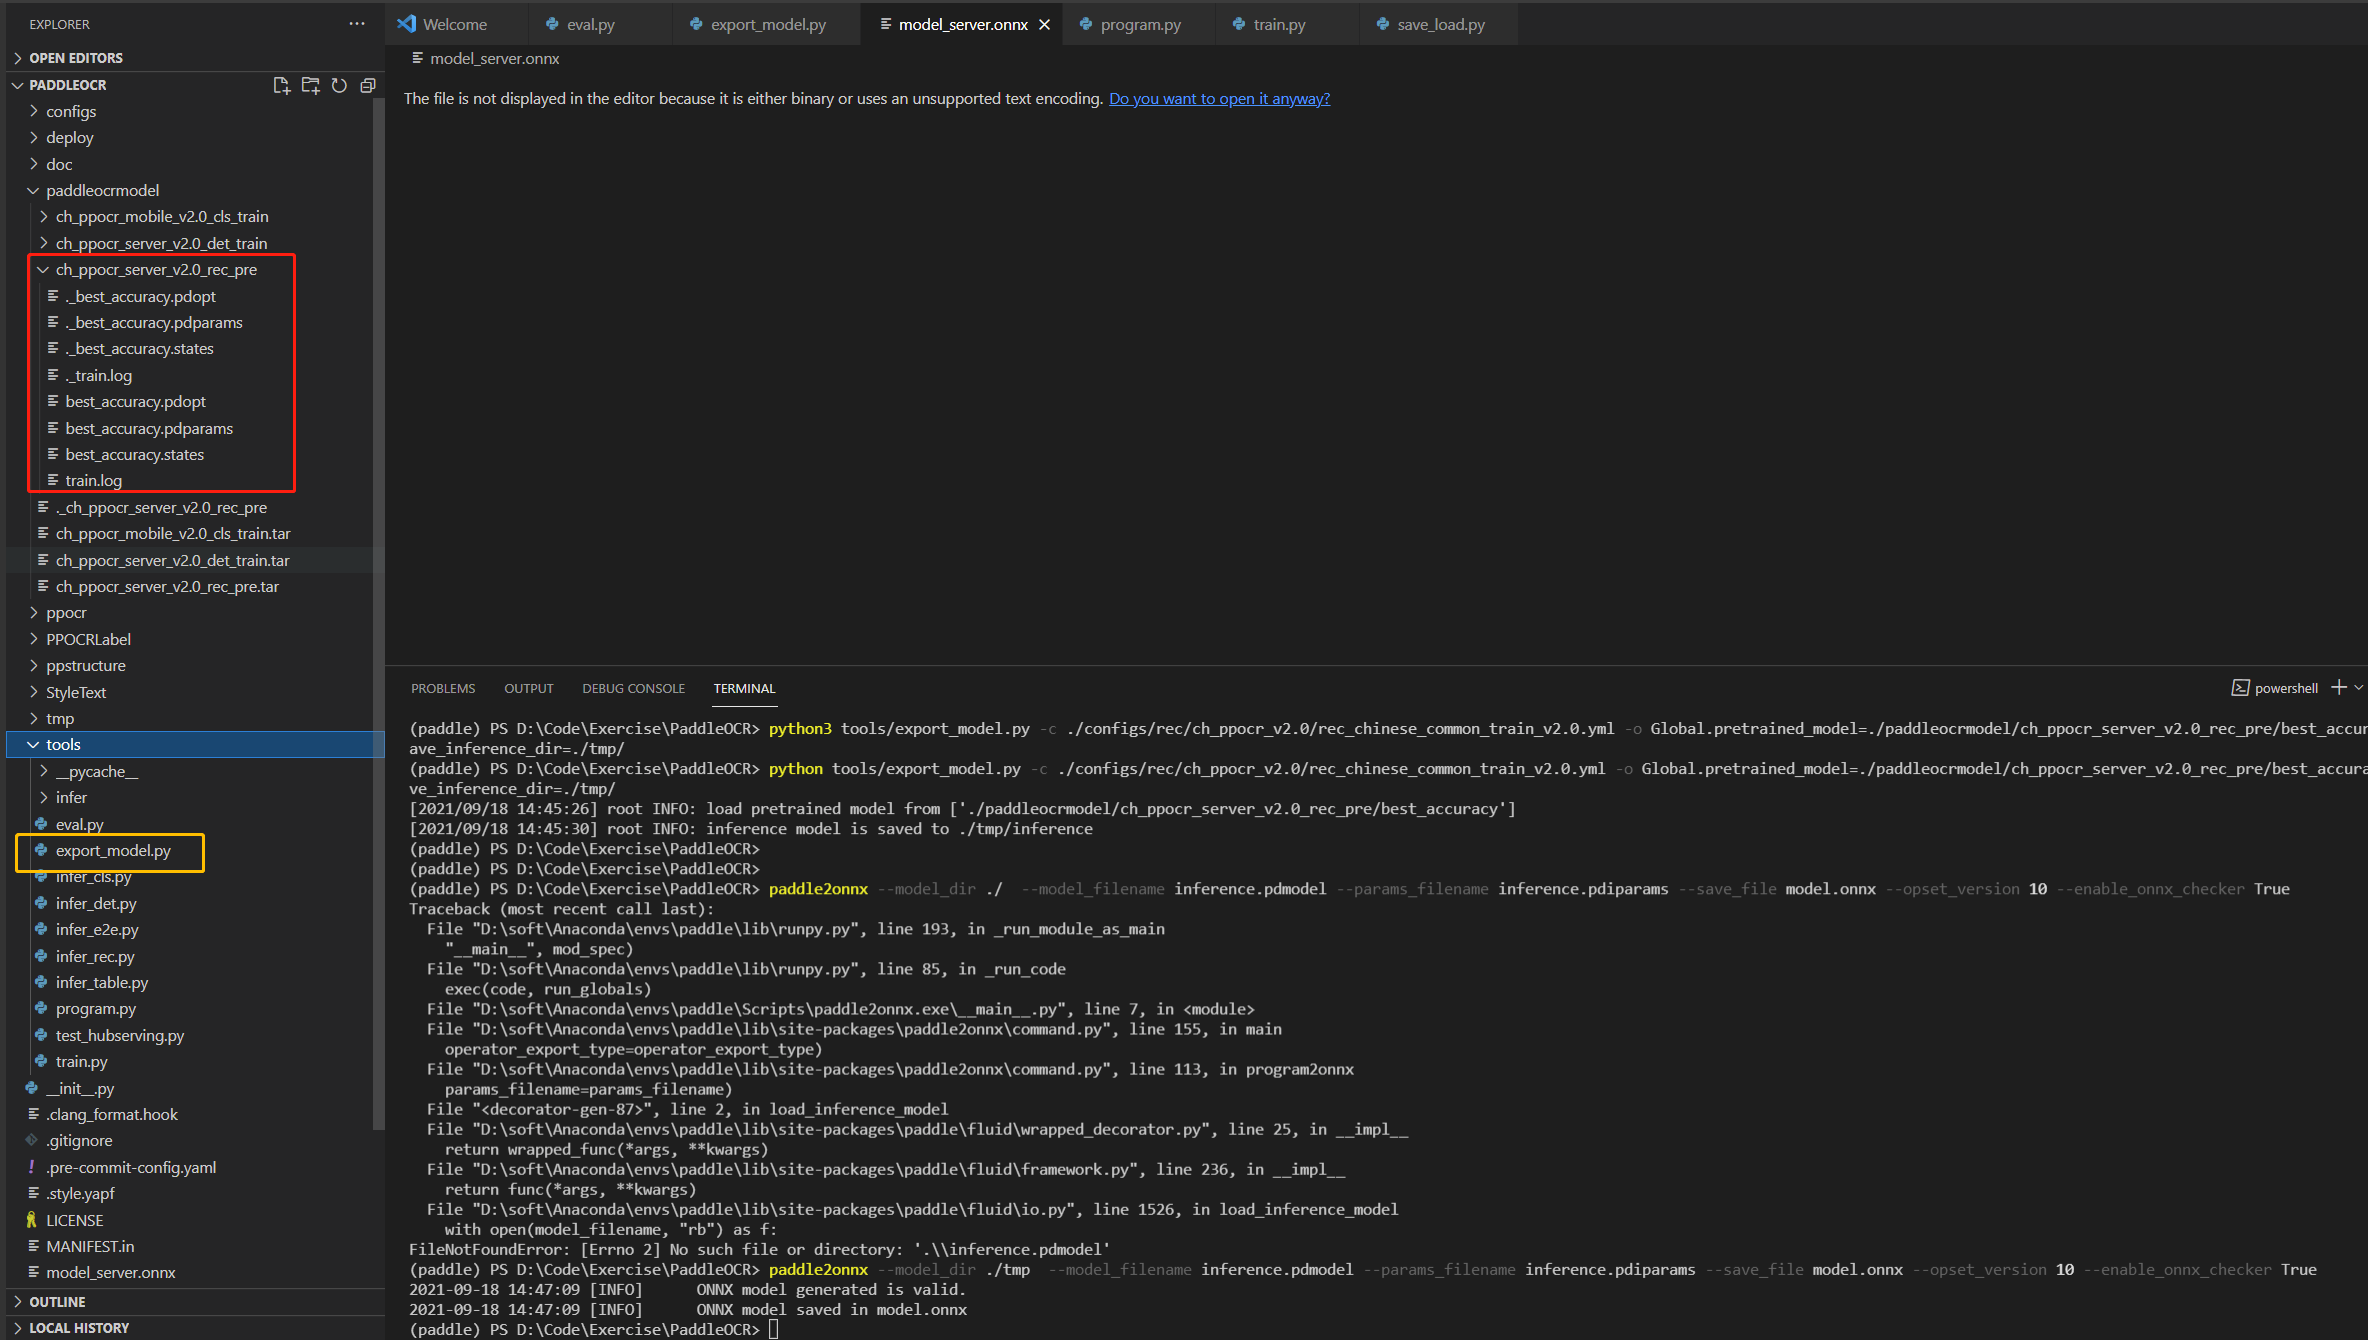Click 'Do you want to open it anyway?' link
Image resolution: width=2368 pixels, height=1340 pixels.
point(1219,98)
